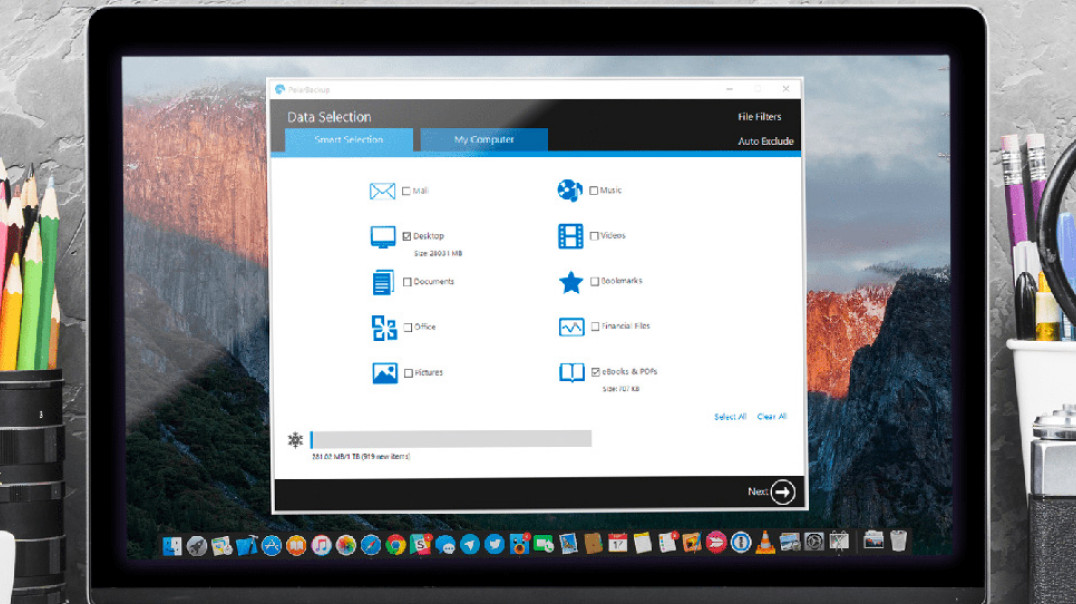1076x604 pixels.
Task: Click the Financial Files chart icon
Action: [572, 327]
